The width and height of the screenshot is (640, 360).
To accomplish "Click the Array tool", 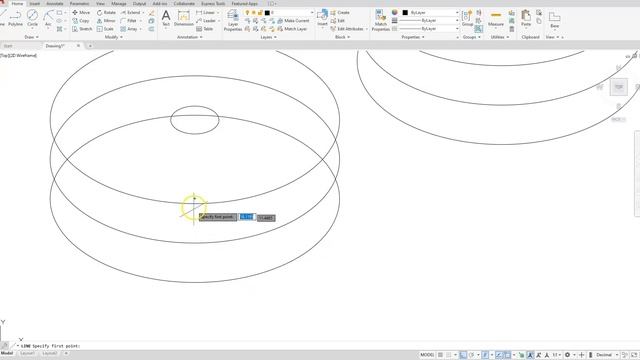I will (129, 29).
